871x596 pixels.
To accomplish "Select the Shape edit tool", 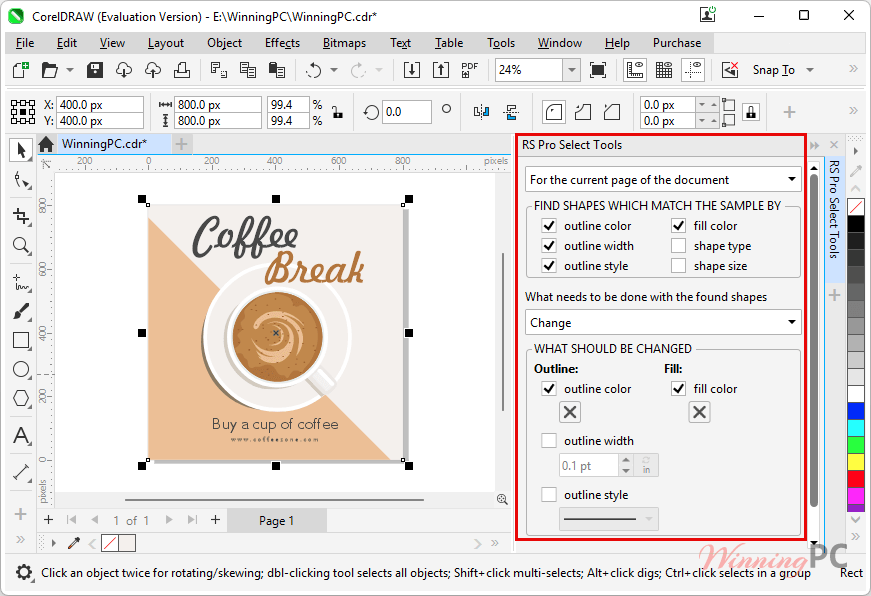I will coord(21,181).
